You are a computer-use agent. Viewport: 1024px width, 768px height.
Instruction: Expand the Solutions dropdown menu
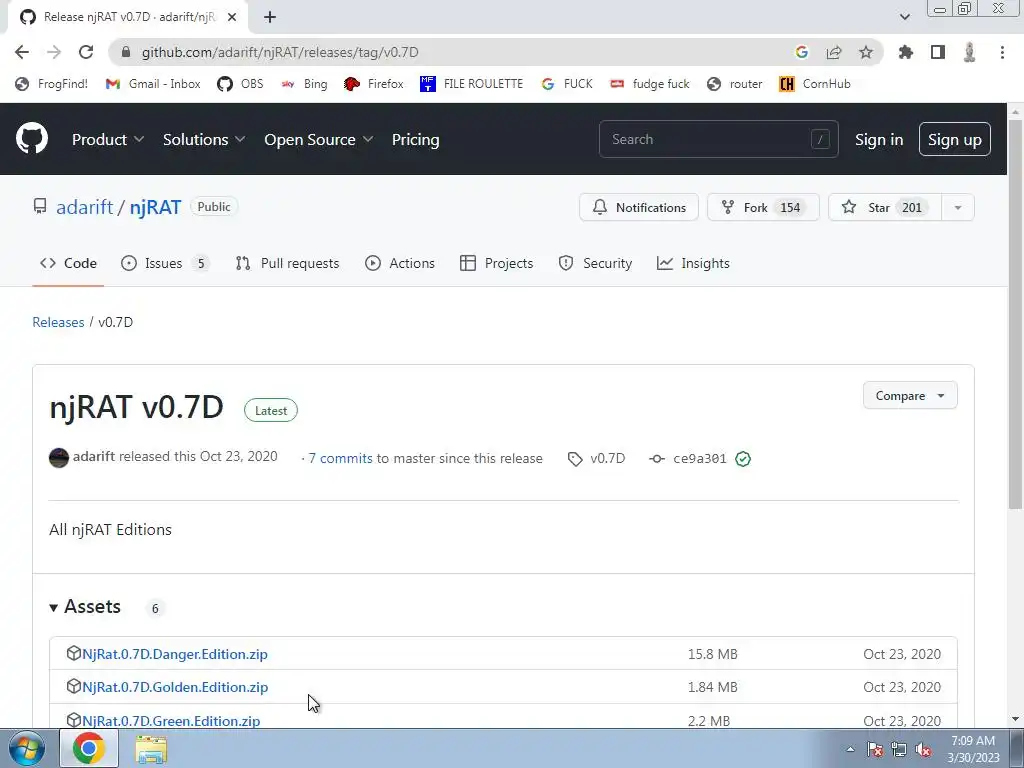tap(204, 139)
